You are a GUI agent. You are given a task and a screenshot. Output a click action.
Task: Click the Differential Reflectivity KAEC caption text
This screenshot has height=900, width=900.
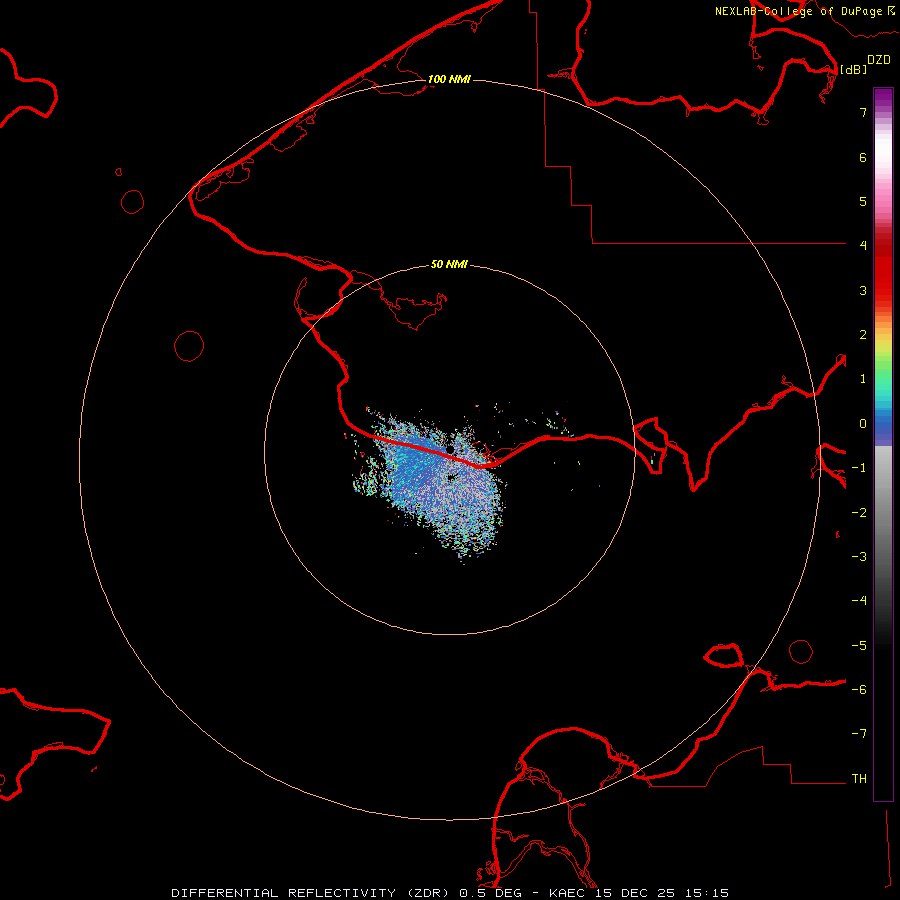point(450,893)
